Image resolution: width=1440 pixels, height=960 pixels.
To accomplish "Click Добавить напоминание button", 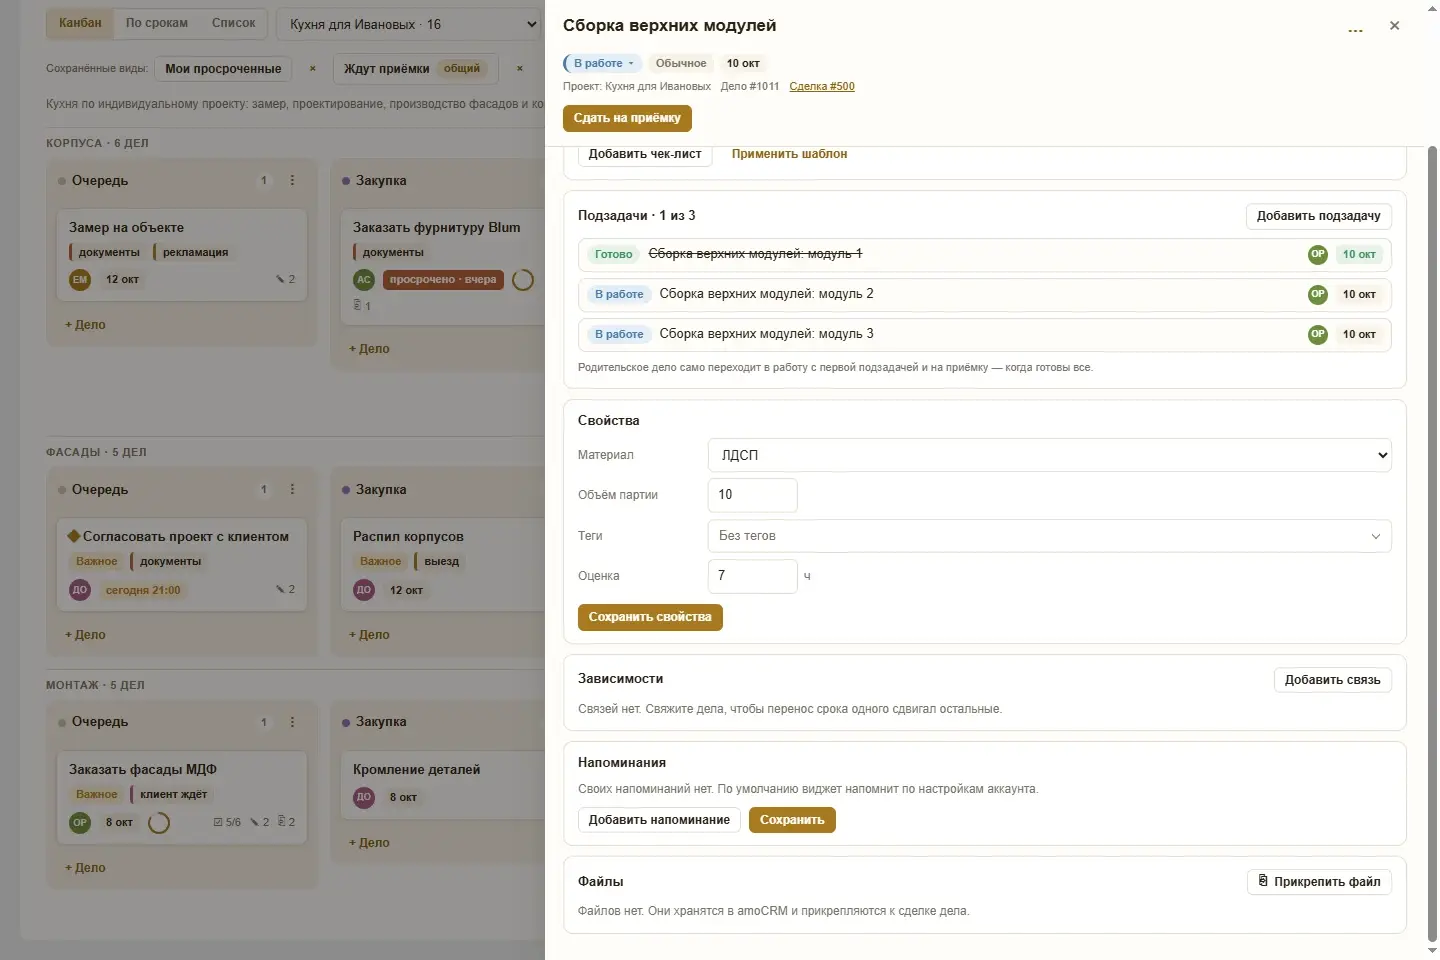I will pos(659,820).
